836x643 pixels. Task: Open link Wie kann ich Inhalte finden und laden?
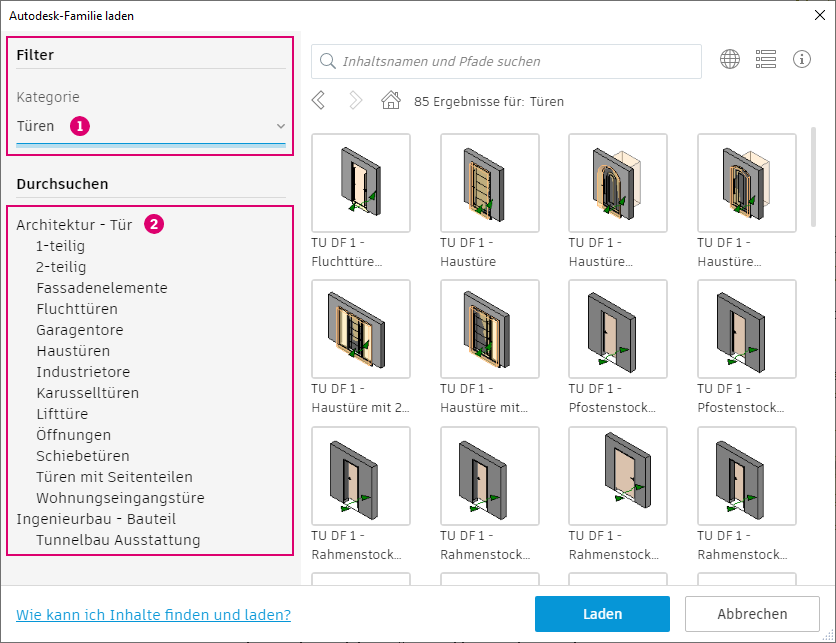coord(154,615)
